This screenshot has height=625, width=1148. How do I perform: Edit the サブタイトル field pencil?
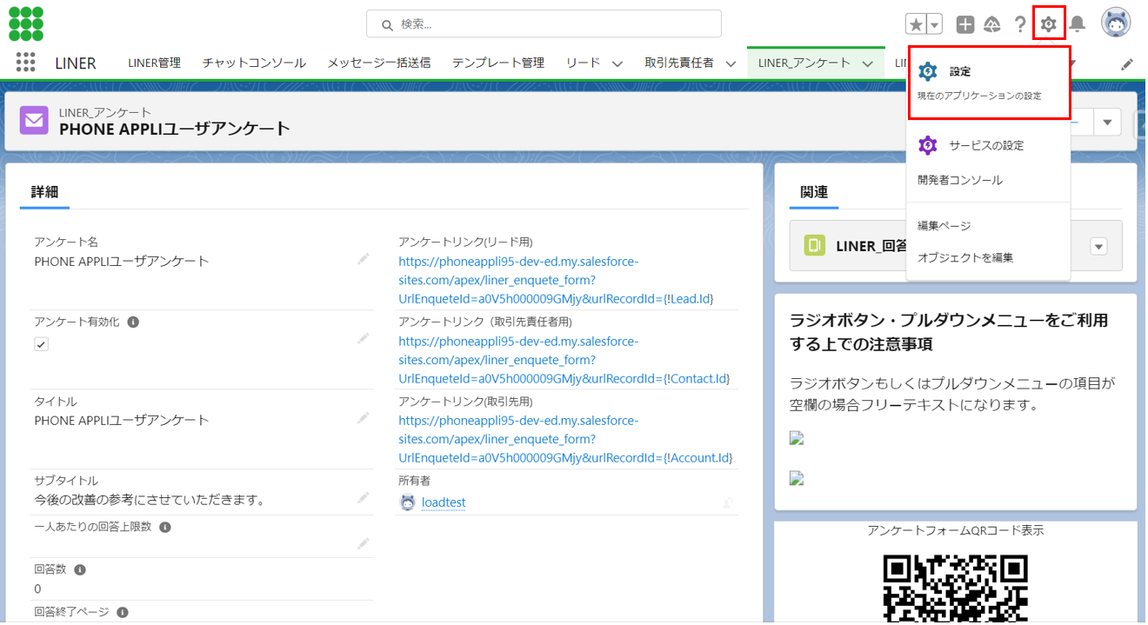click(x=363, y=498)
